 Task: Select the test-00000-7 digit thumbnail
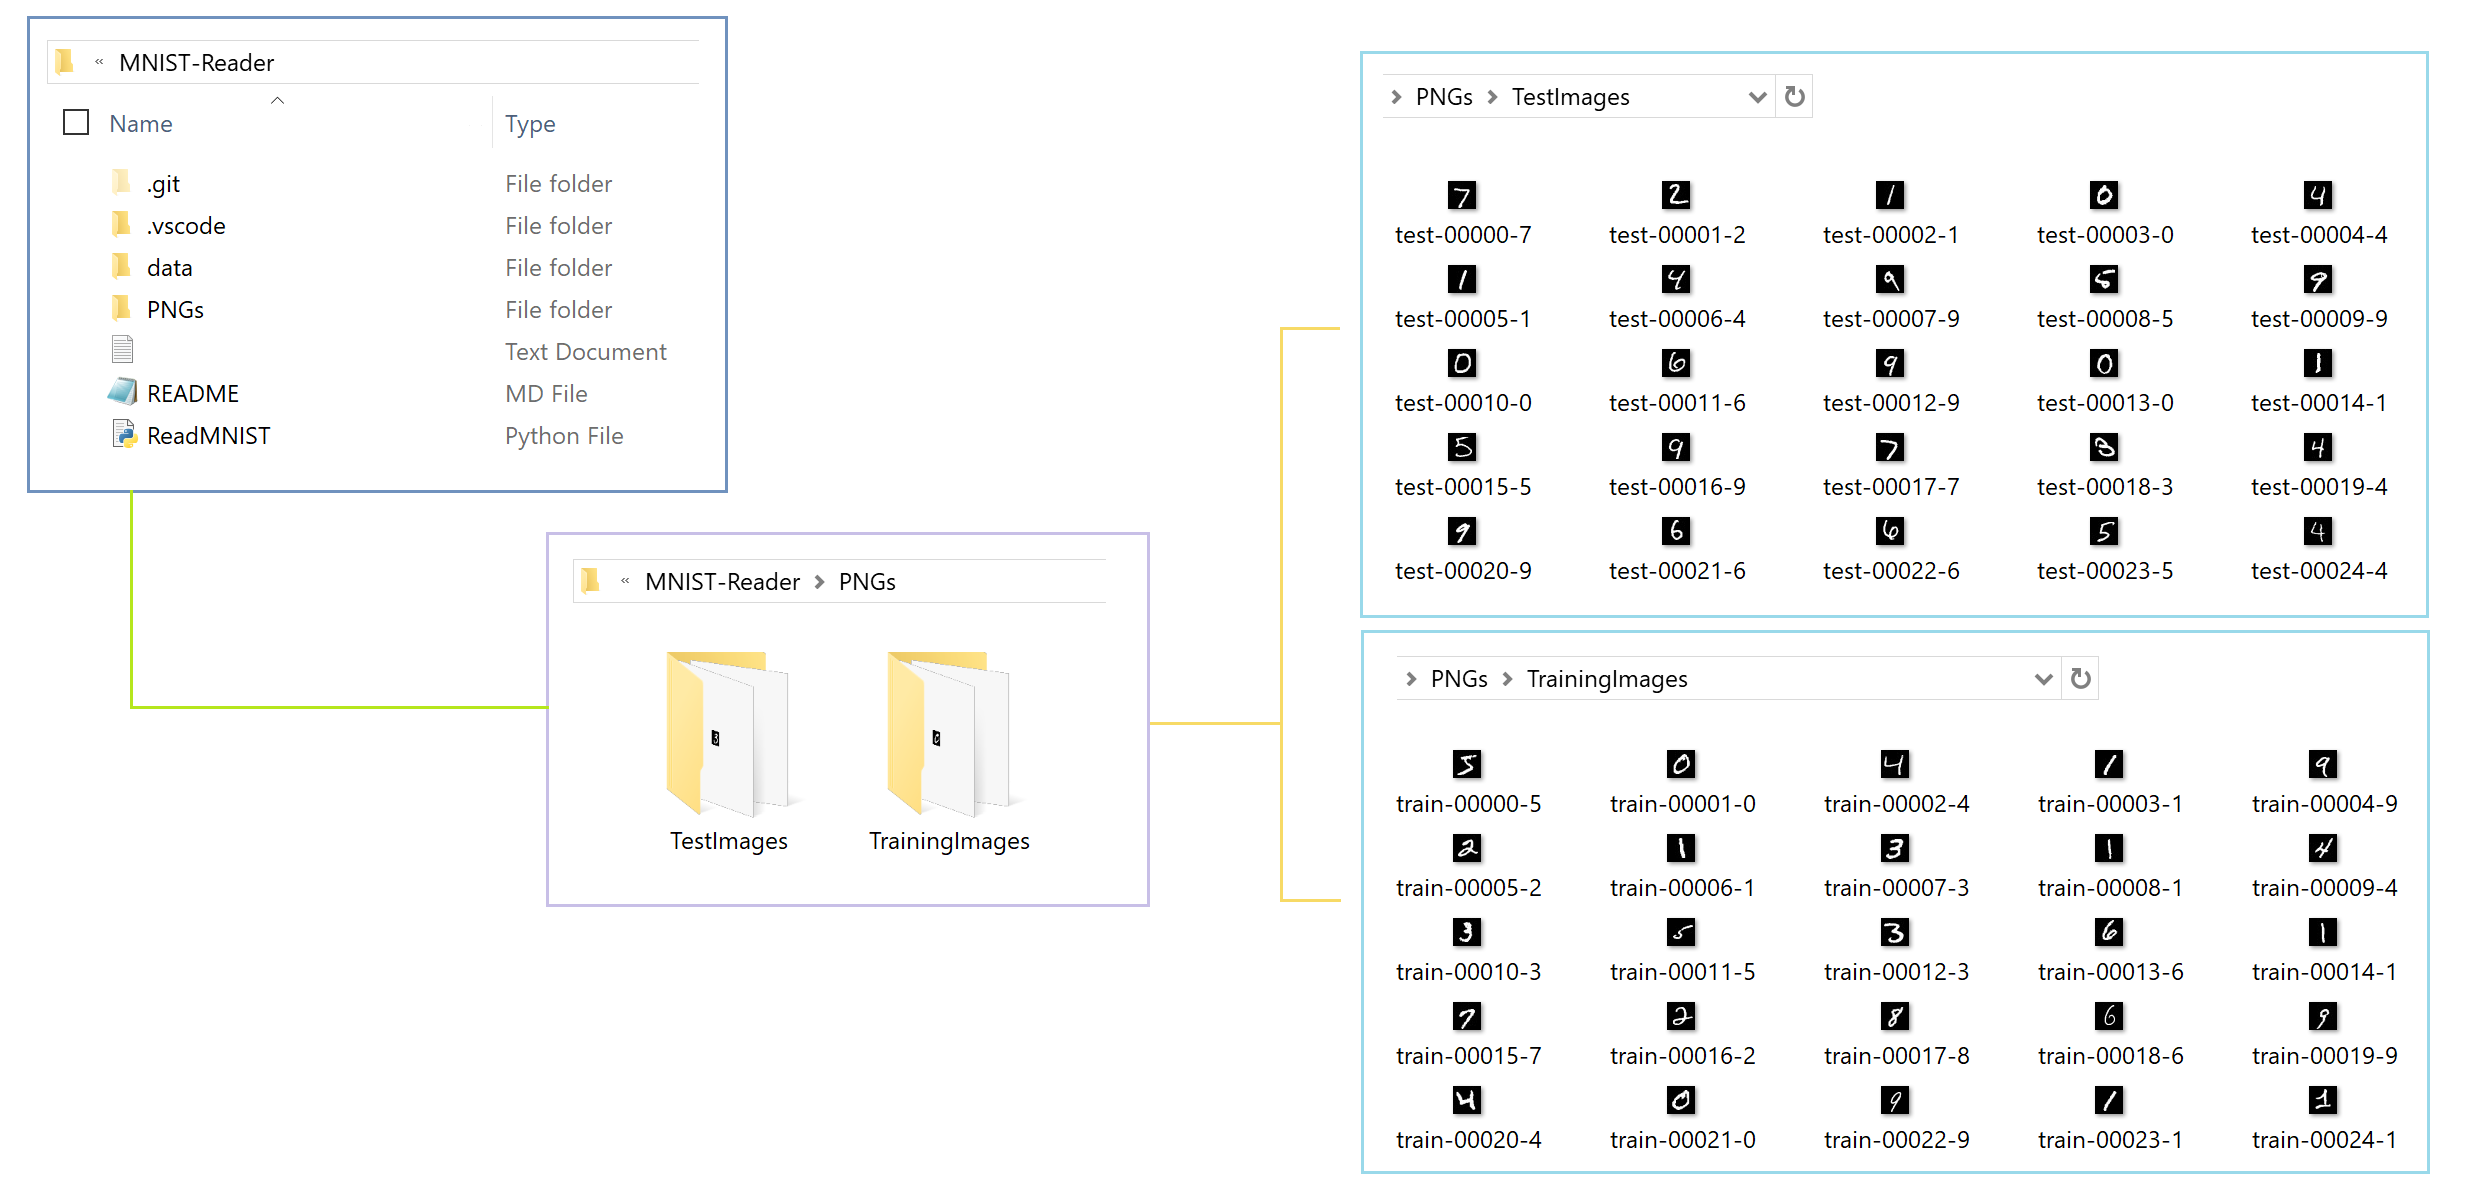pyautogui.click(x=1462, y=196)
